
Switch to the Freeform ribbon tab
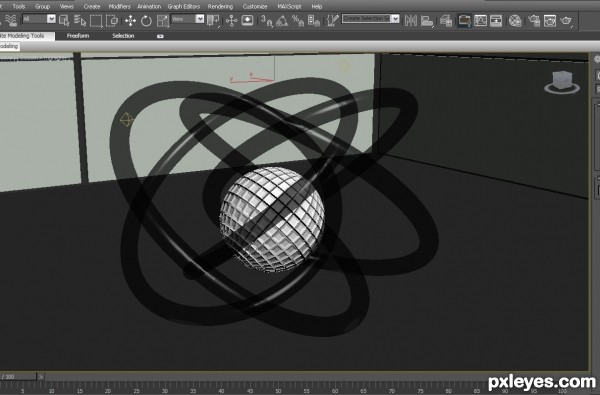[78, 36]
